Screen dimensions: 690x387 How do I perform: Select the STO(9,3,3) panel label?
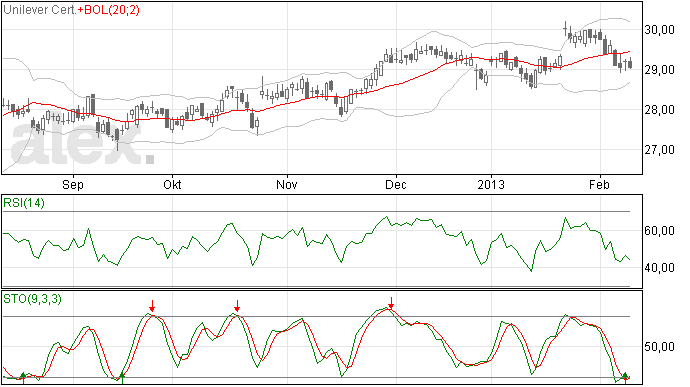pos(32,299)
